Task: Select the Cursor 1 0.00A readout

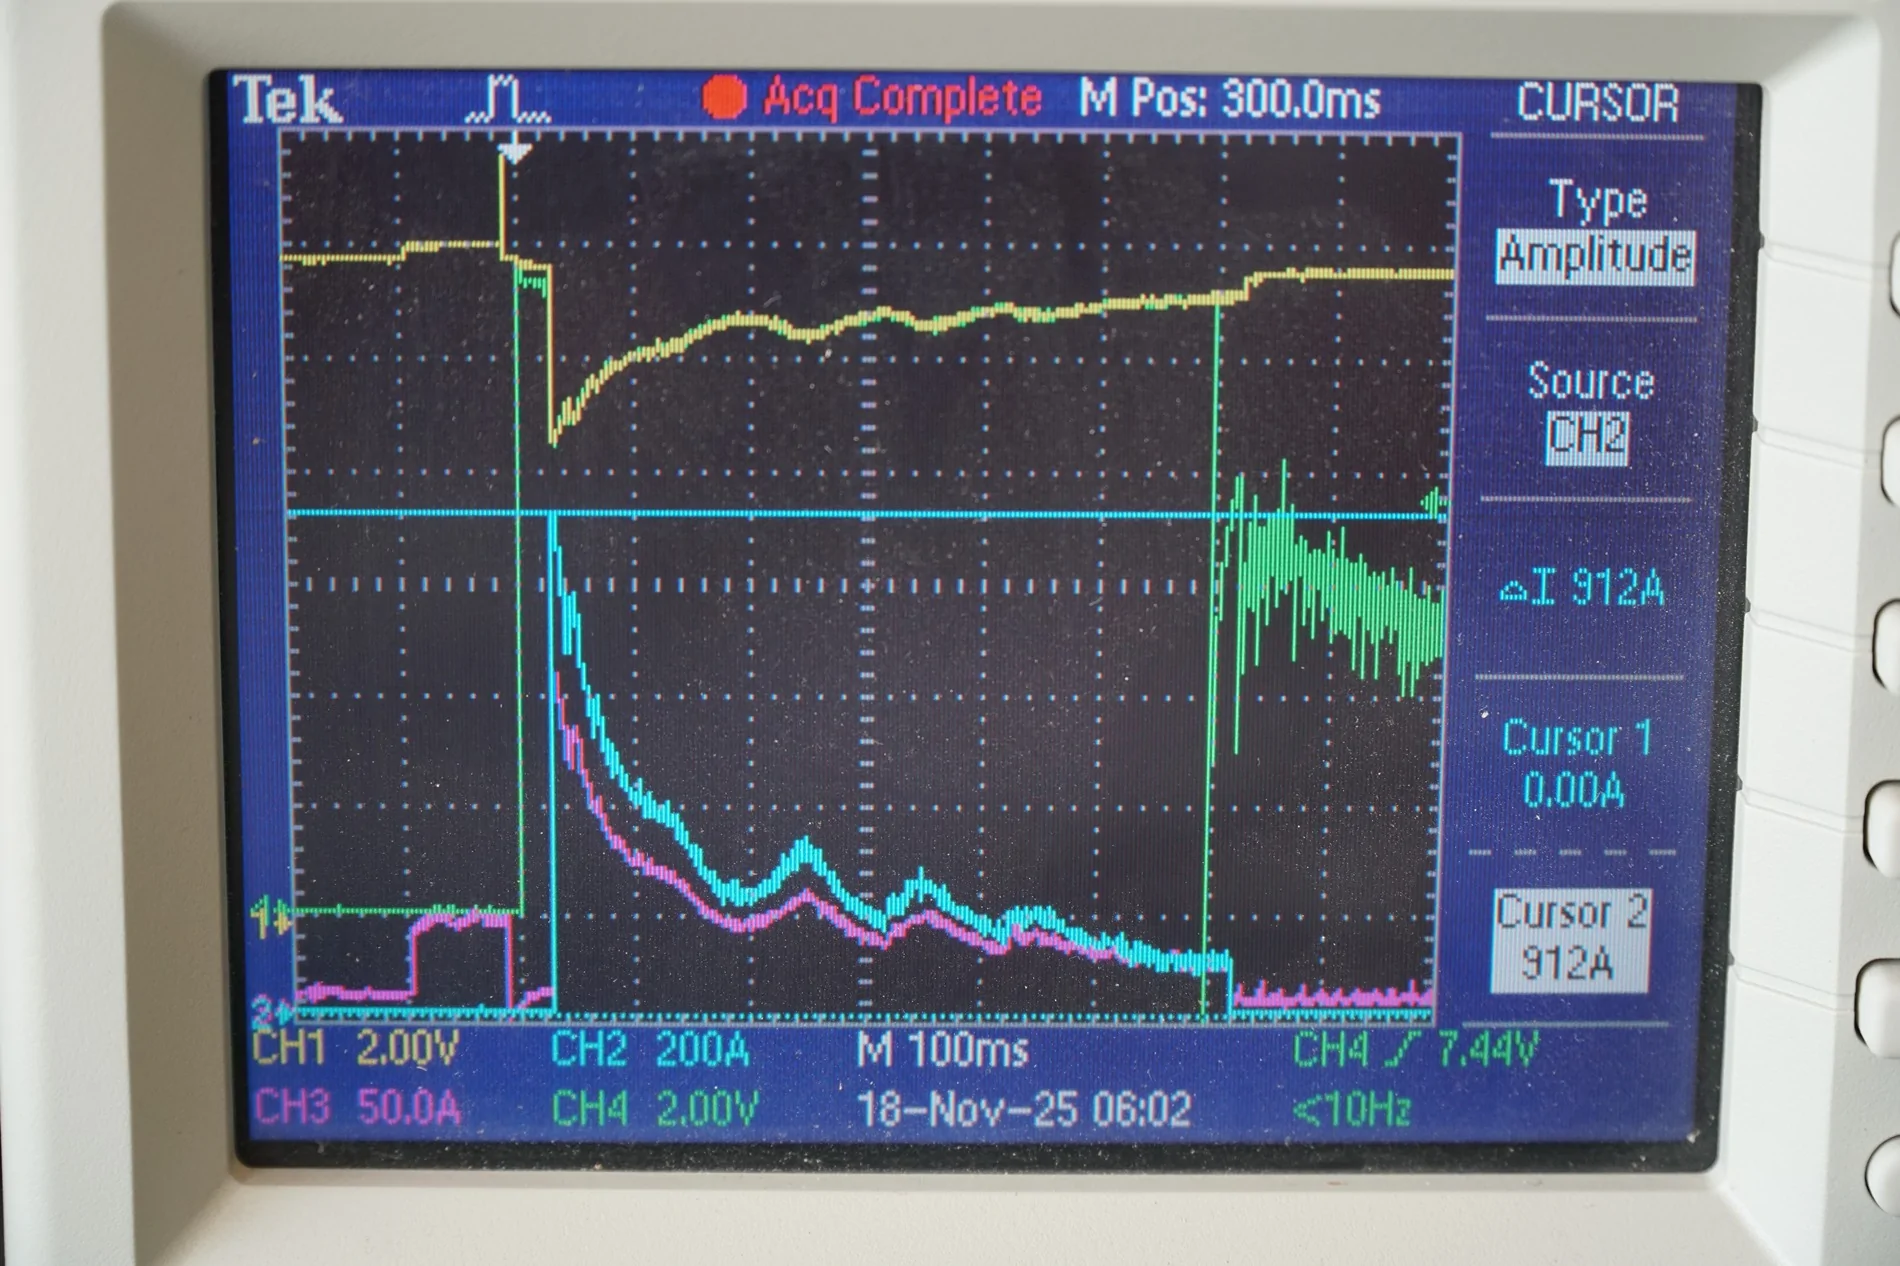Action: click(1574, 763)
